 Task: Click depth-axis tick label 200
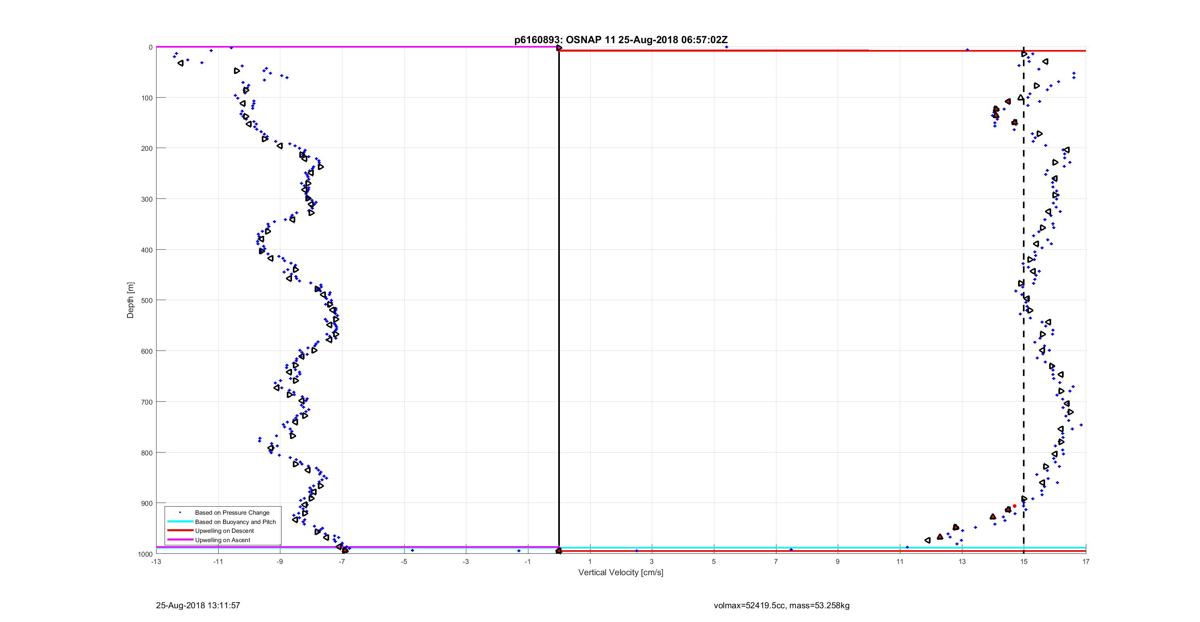click(x=146, y=148)
